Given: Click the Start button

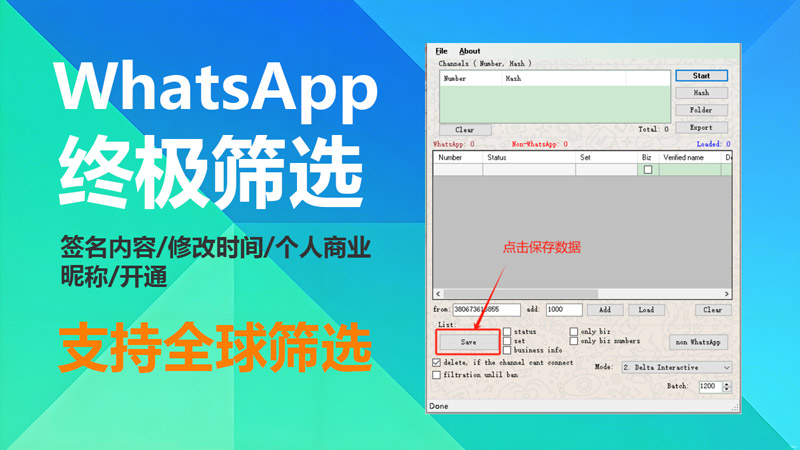Looking at the screenshot, I should tap(701, 76).
